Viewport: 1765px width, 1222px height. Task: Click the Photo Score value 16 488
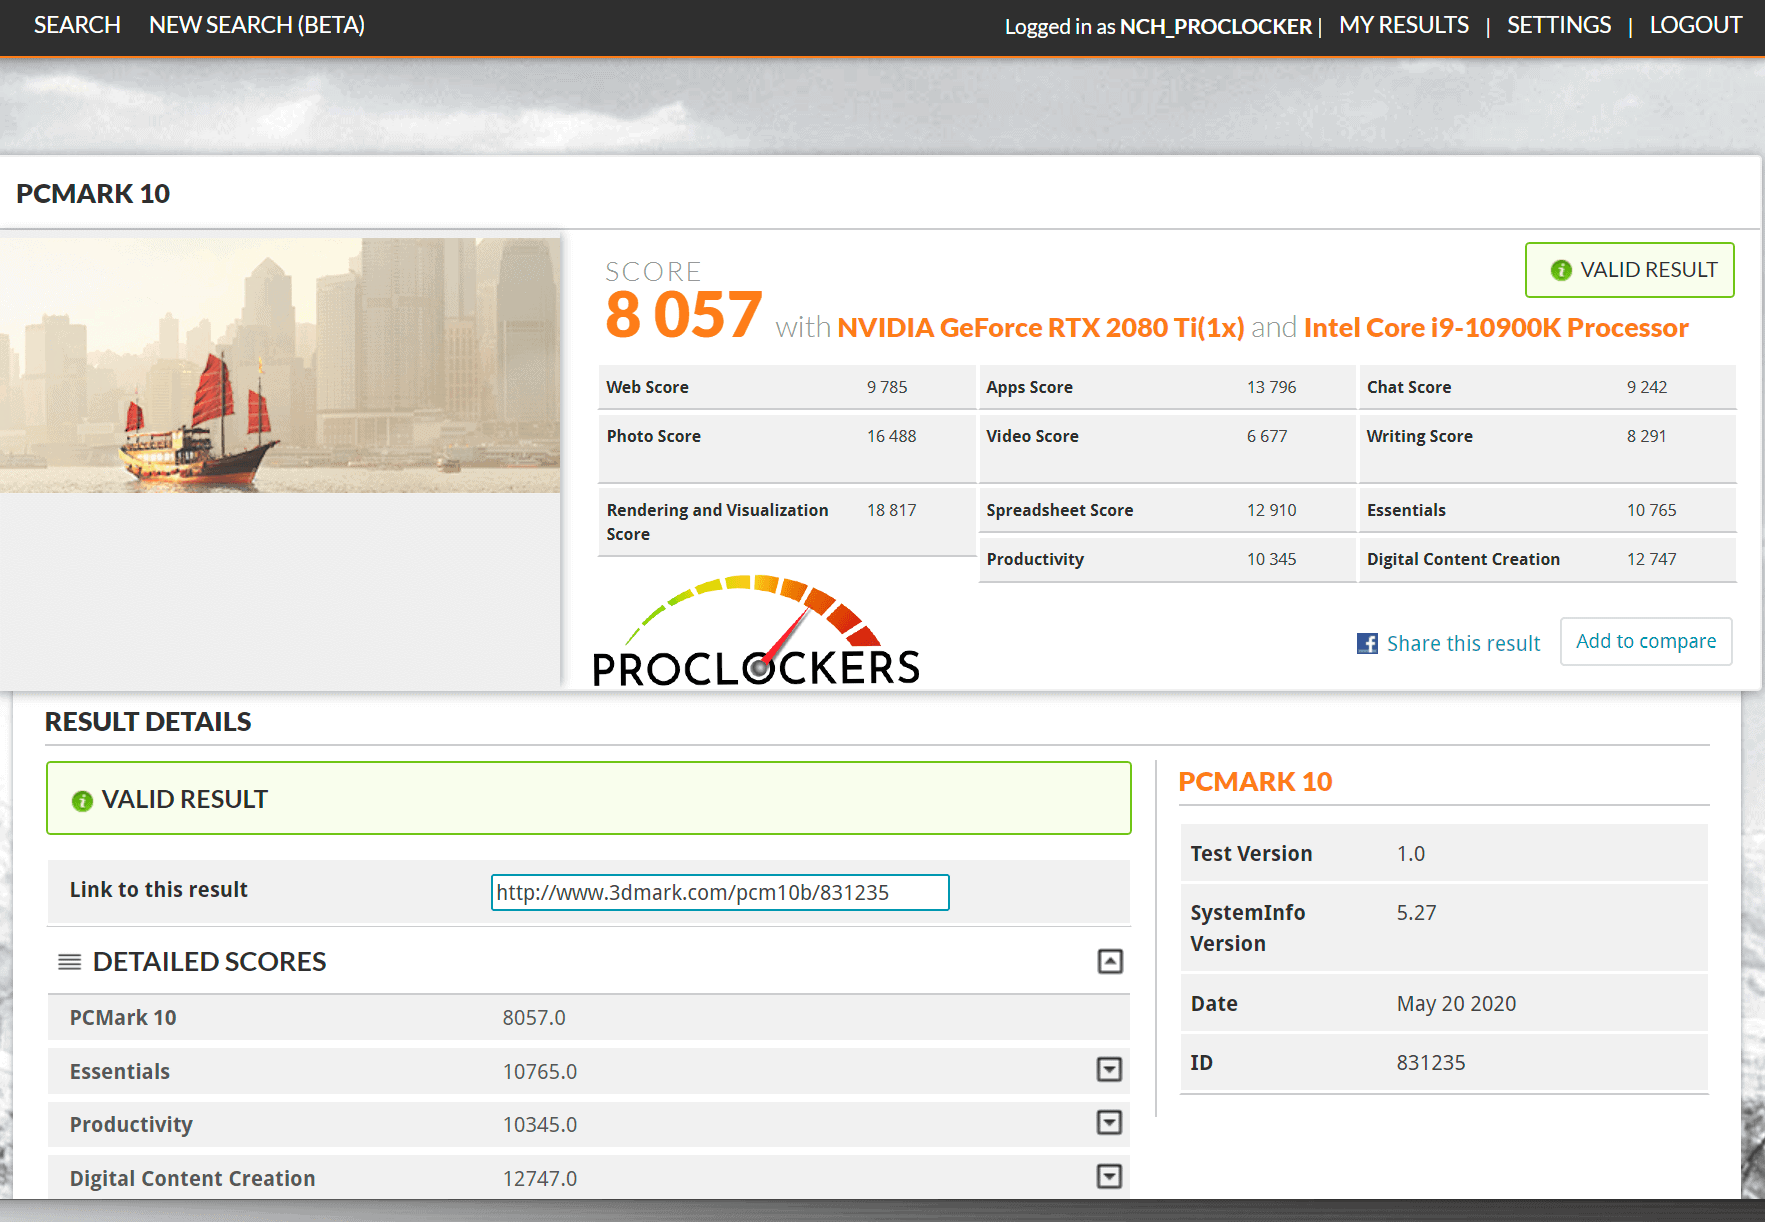click(x=891, y=436)
